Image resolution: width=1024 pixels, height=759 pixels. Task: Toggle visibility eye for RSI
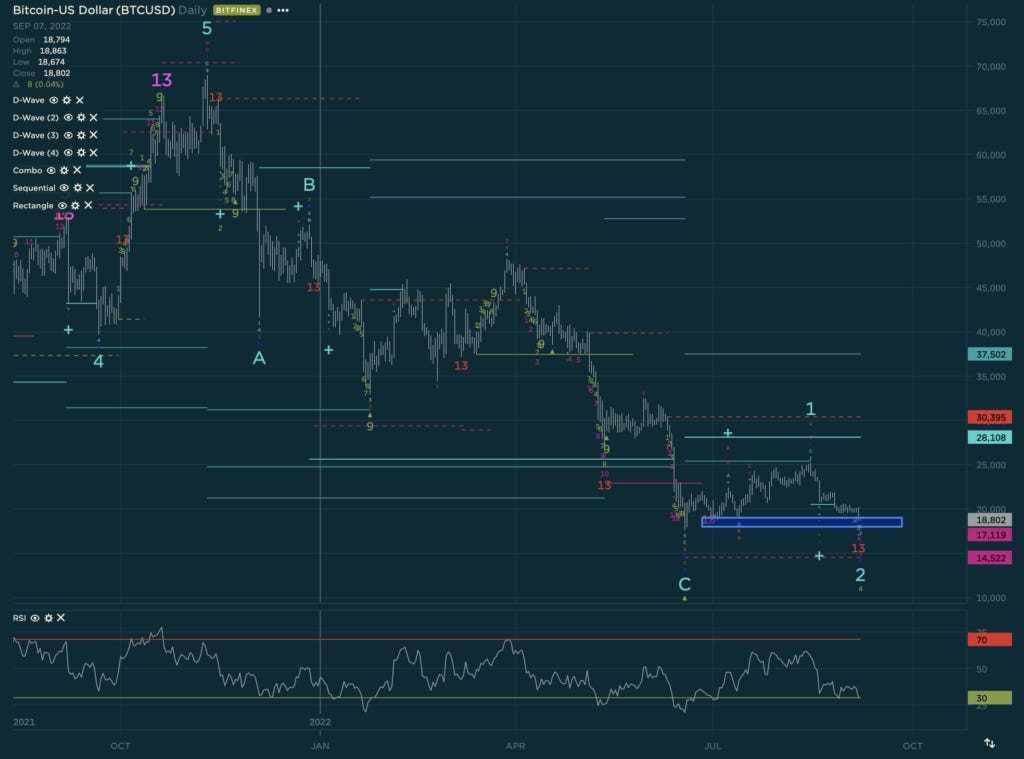pyautogui.click(x=35, y=618)
